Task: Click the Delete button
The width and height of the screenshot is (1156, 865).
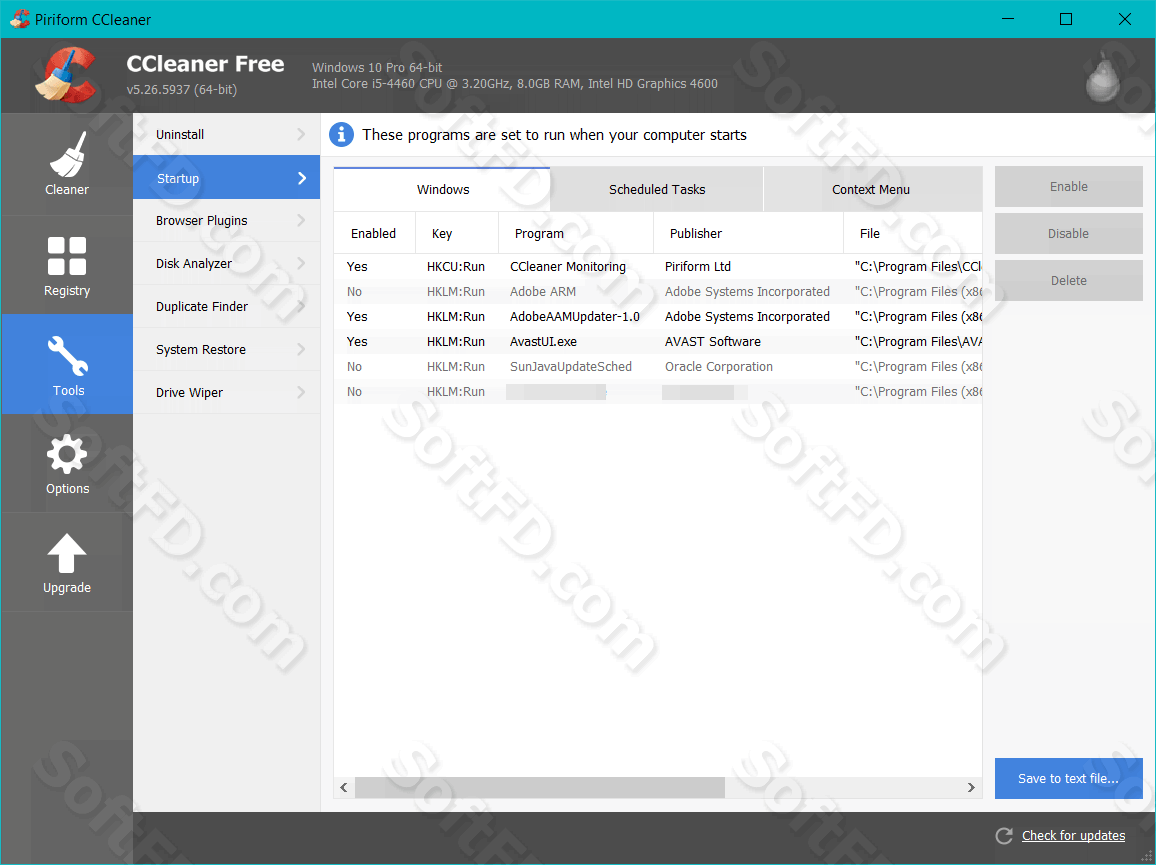Action: (x=1068, y=280)
